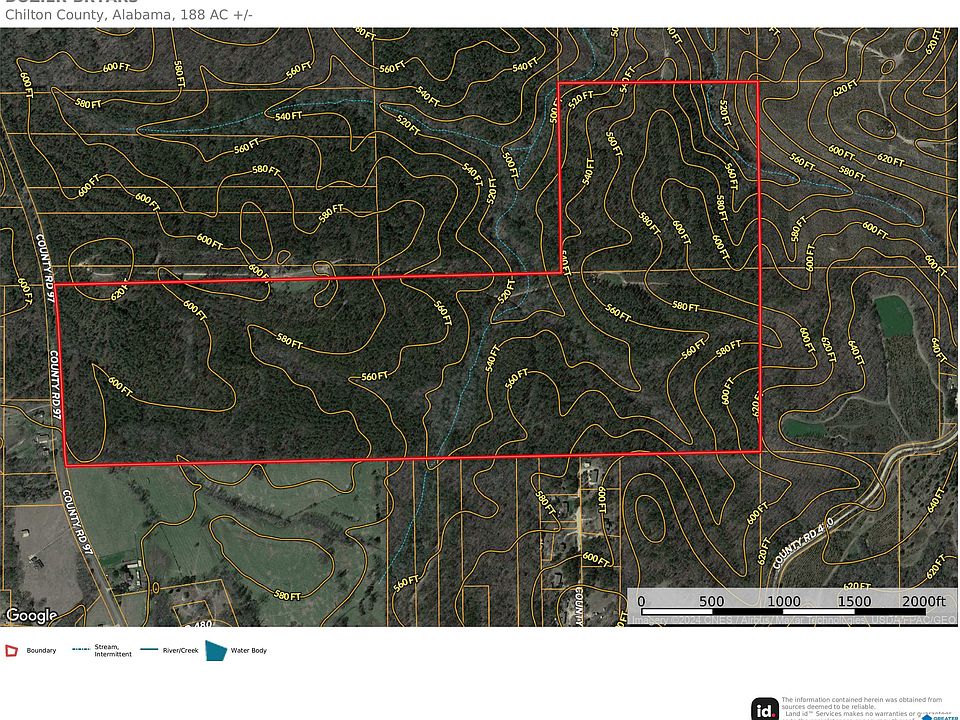
Task: Click the "2000ft" scale bar label
Action: (923, 601)
